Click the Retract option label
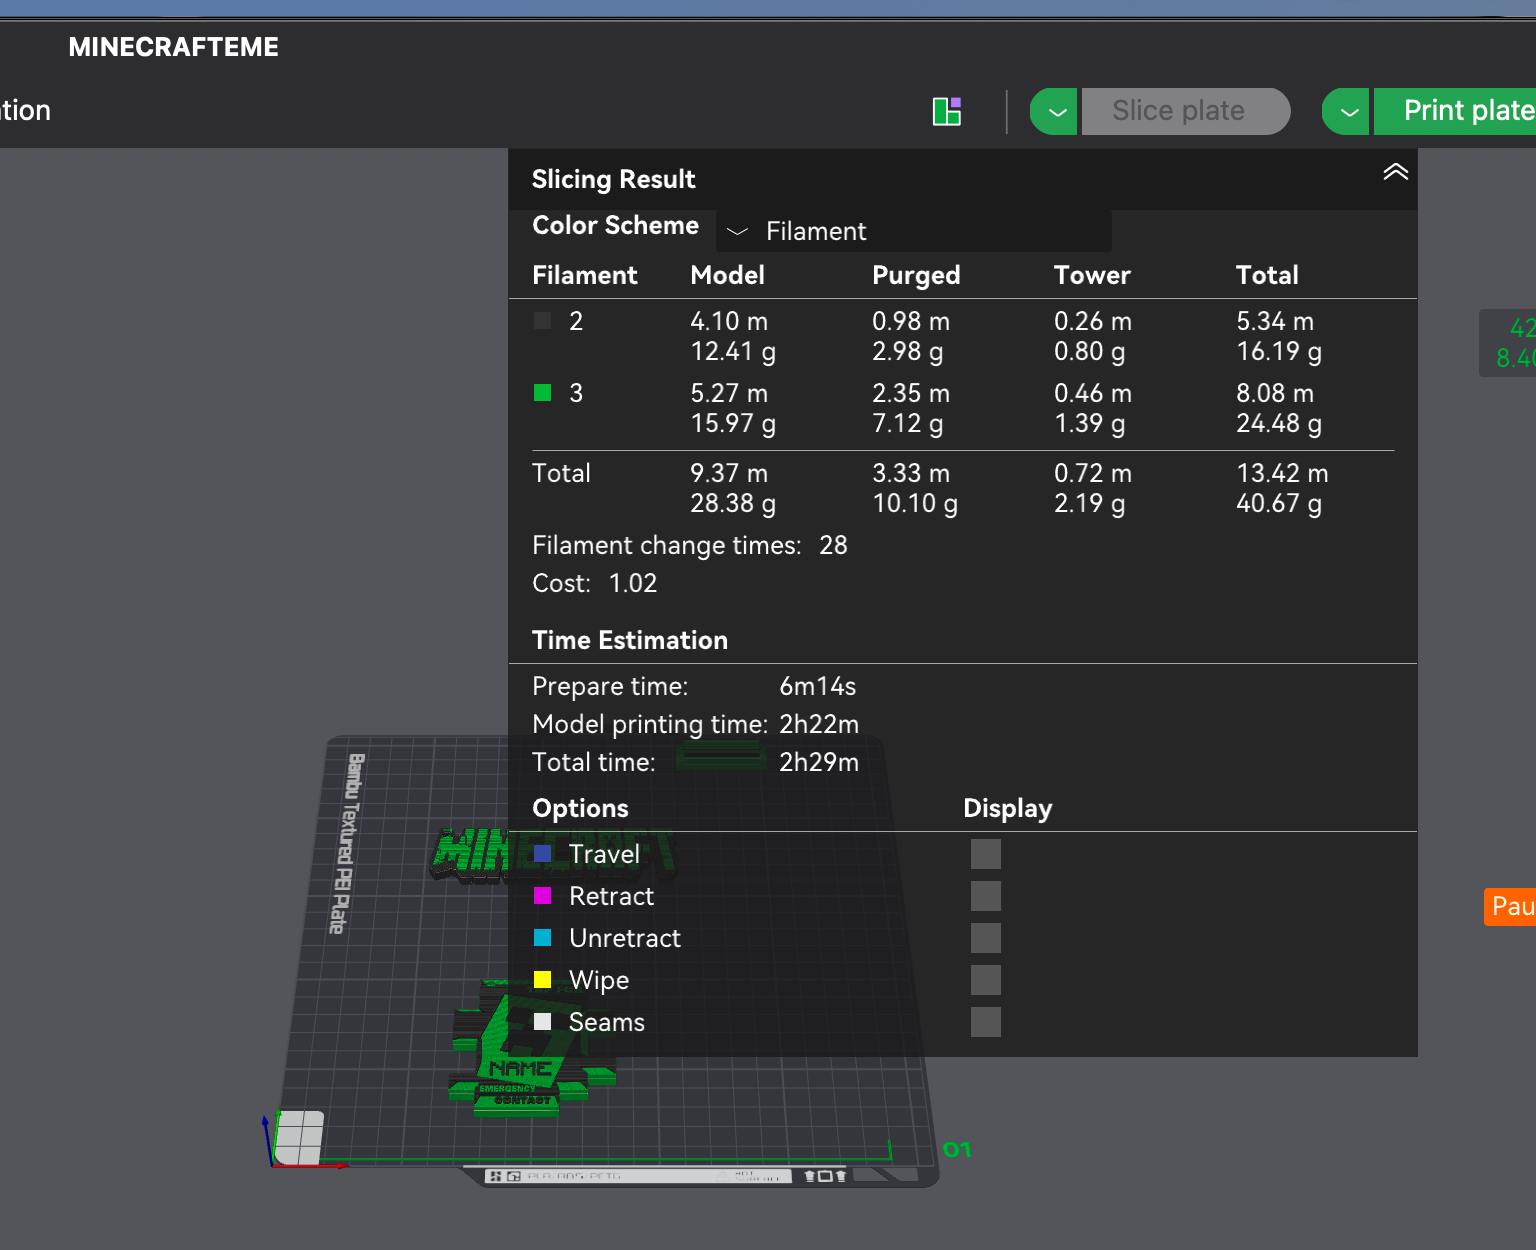The width and height of the screenshot is (1536, 1250). point(611,896)
